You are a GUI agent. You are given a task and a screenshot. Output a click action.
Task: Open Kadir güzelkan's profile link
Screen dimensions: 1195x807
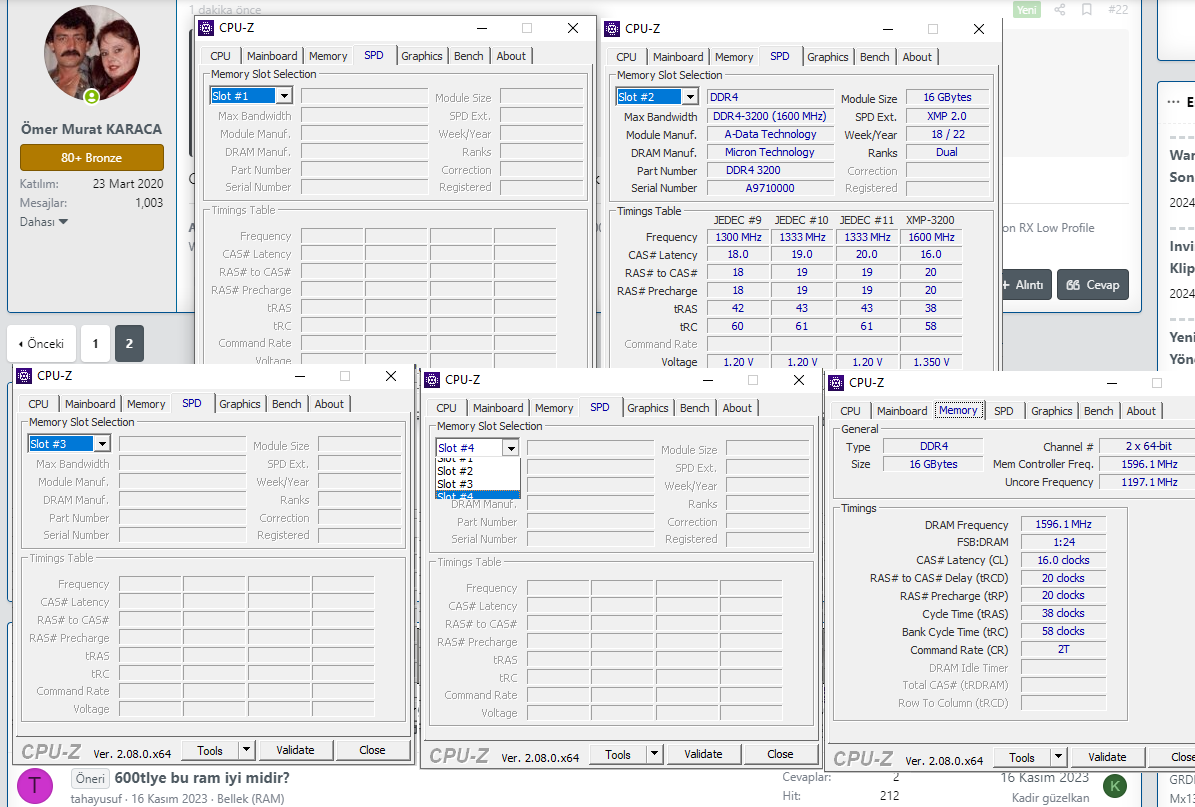click(x=1050, y=798)
